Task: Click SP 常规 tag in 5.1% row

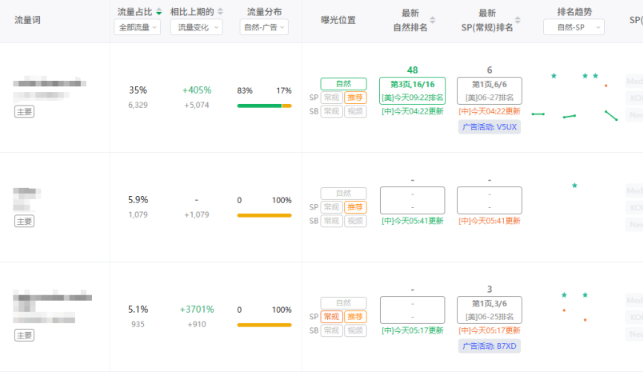Action: [331, 317]
